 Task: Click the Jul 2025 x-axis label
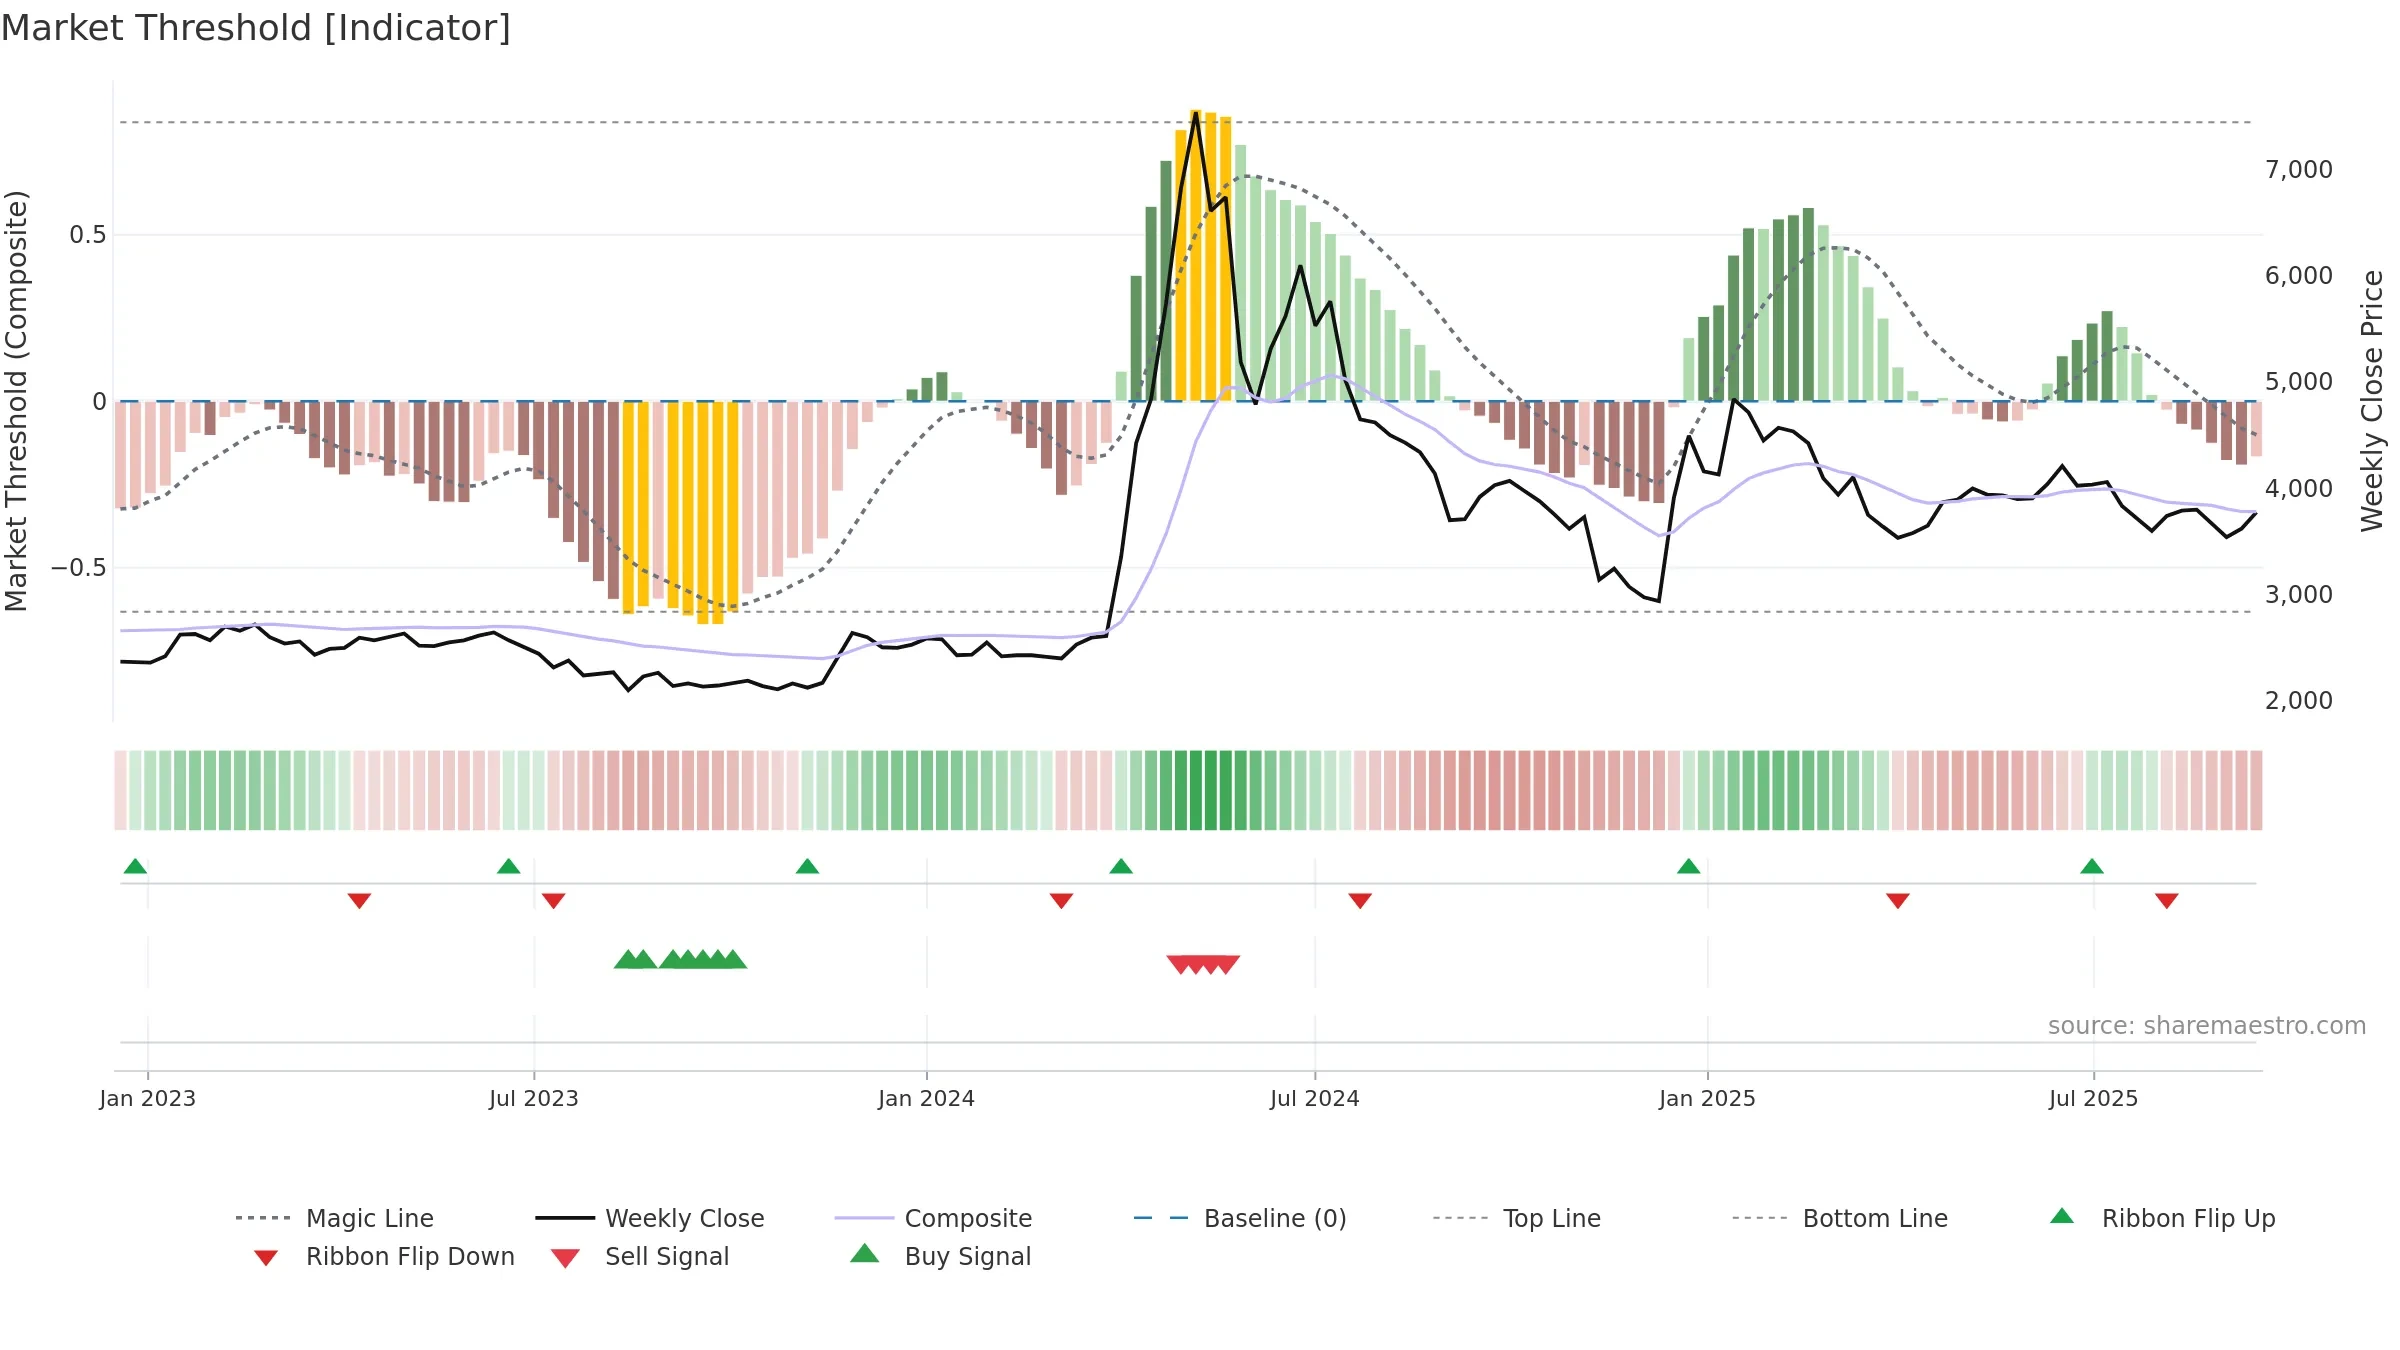pos(2094,1098)
